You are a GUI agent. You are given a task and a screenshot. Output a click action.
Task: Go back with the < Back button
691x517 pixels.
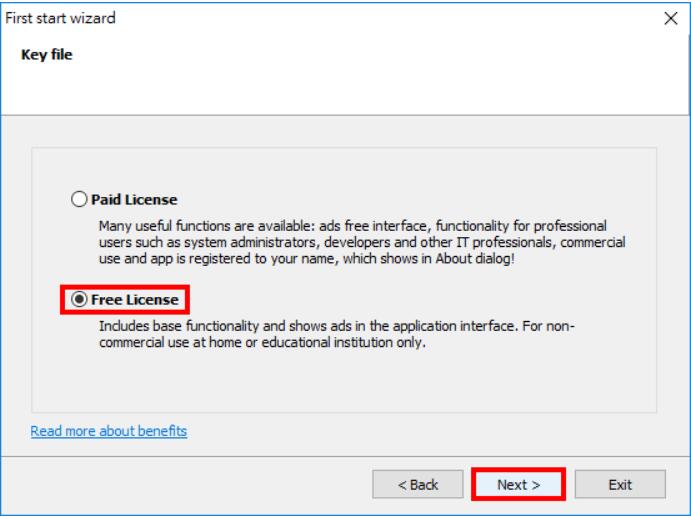[418, 484]
